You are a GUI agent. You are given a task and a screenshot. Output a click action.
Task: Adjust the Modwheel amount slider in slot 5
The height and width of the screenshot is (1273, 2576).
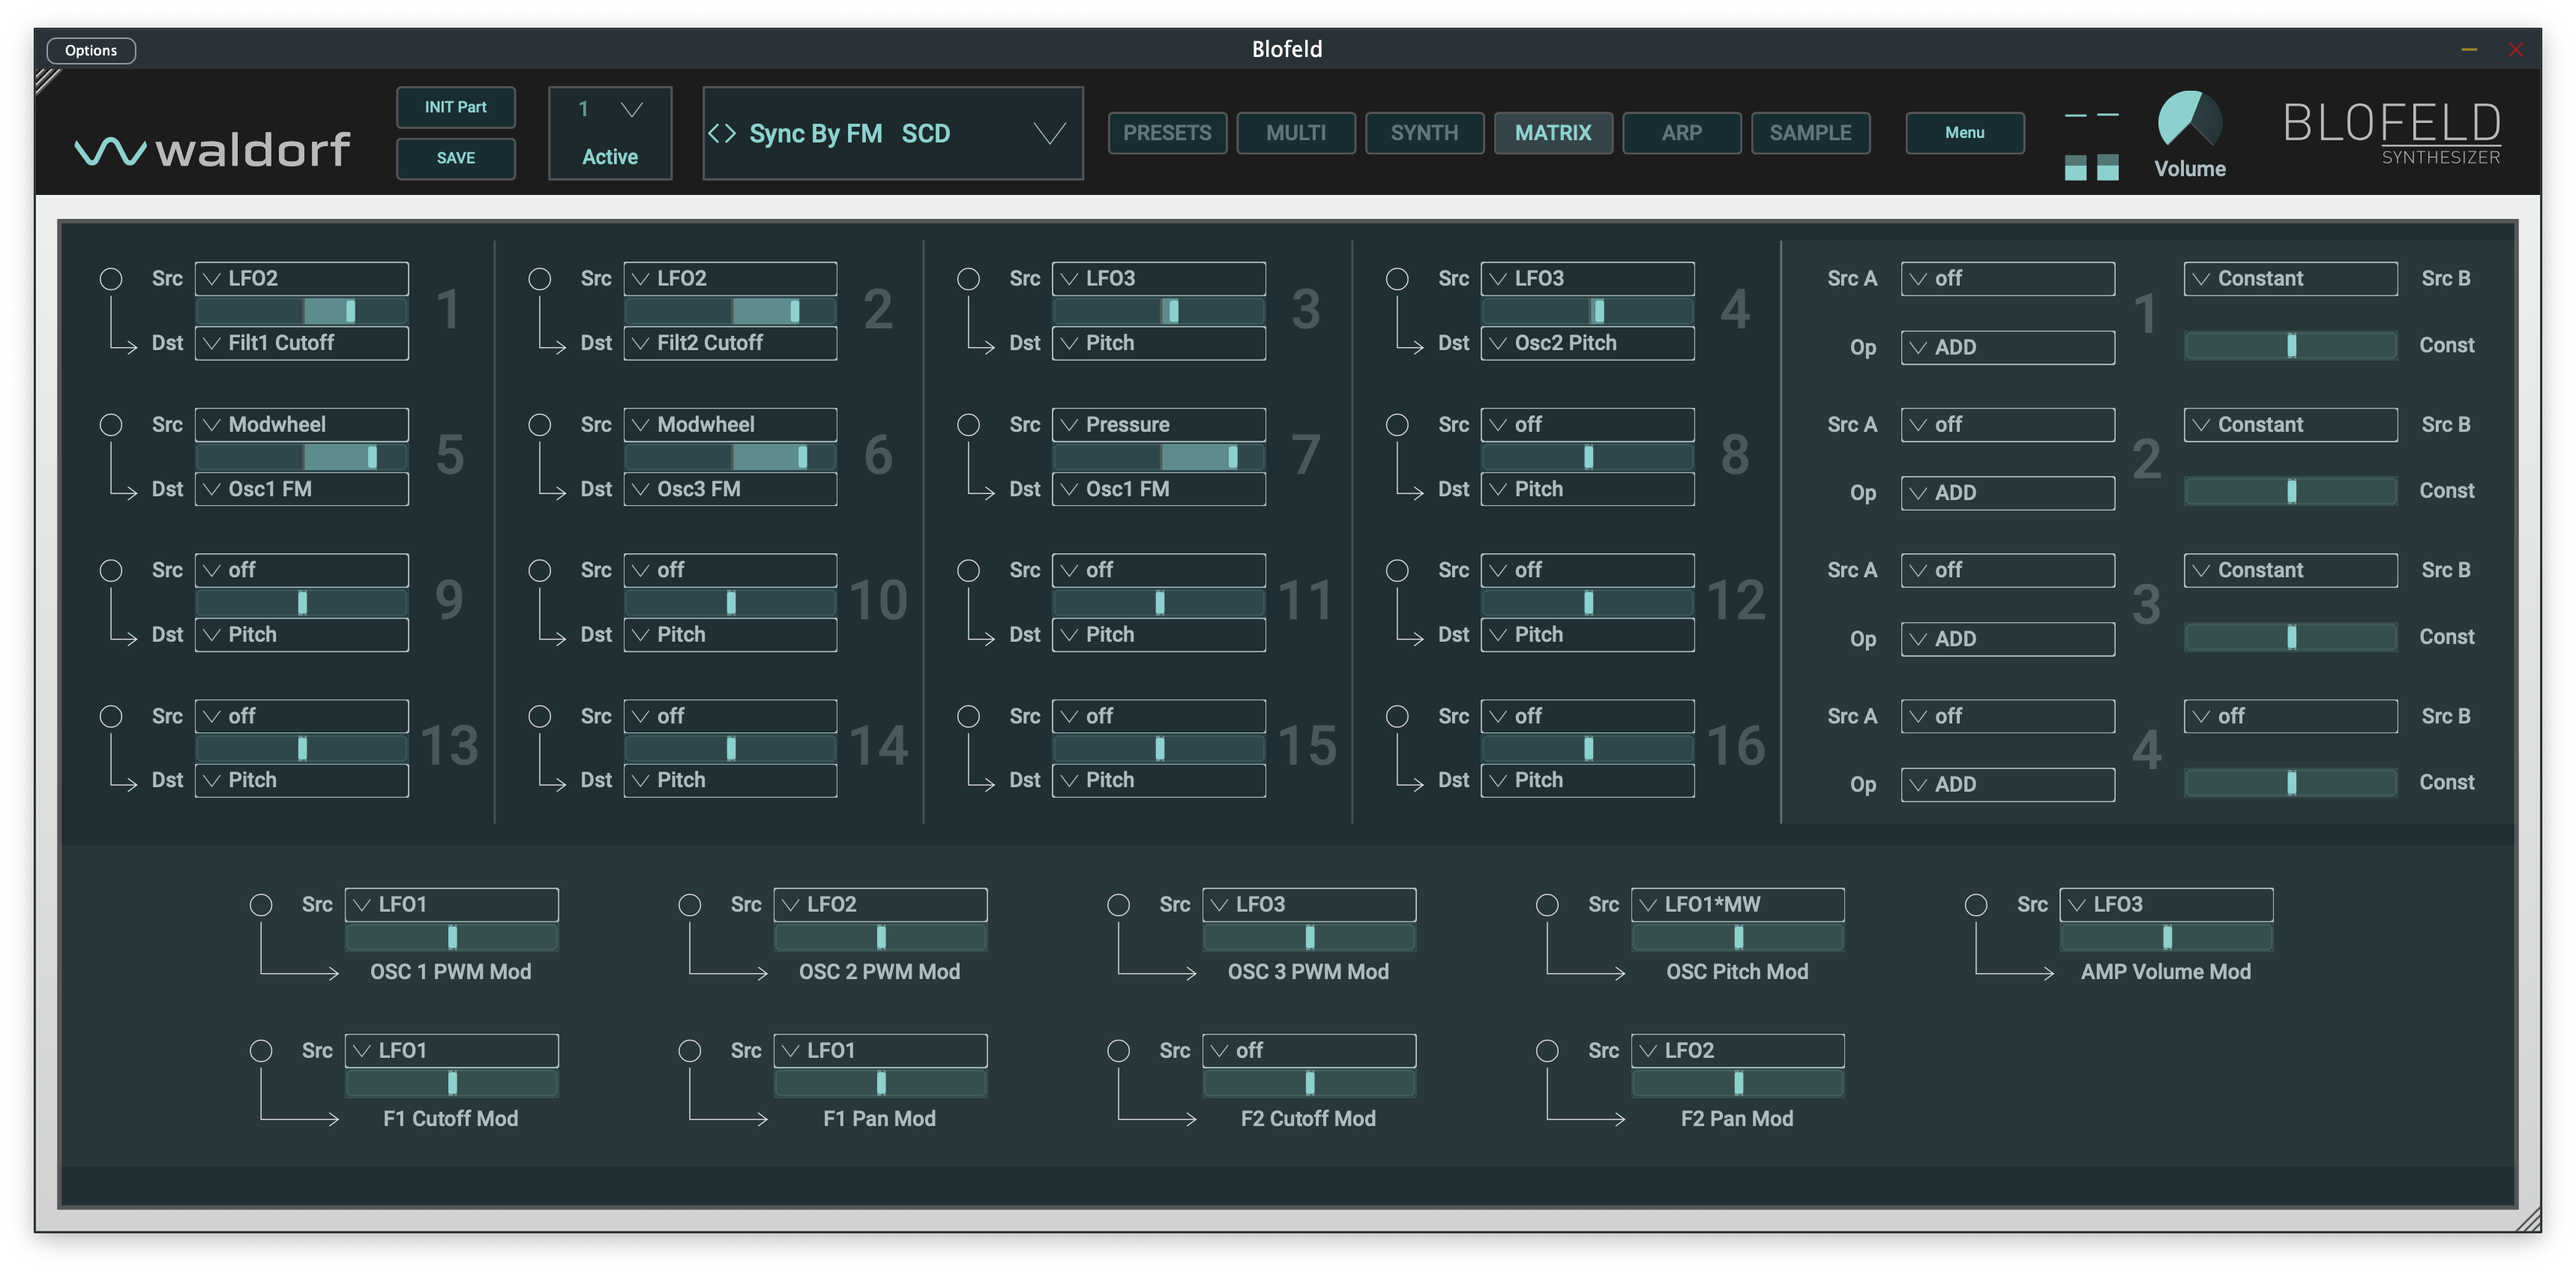click(x=302, y=457)
